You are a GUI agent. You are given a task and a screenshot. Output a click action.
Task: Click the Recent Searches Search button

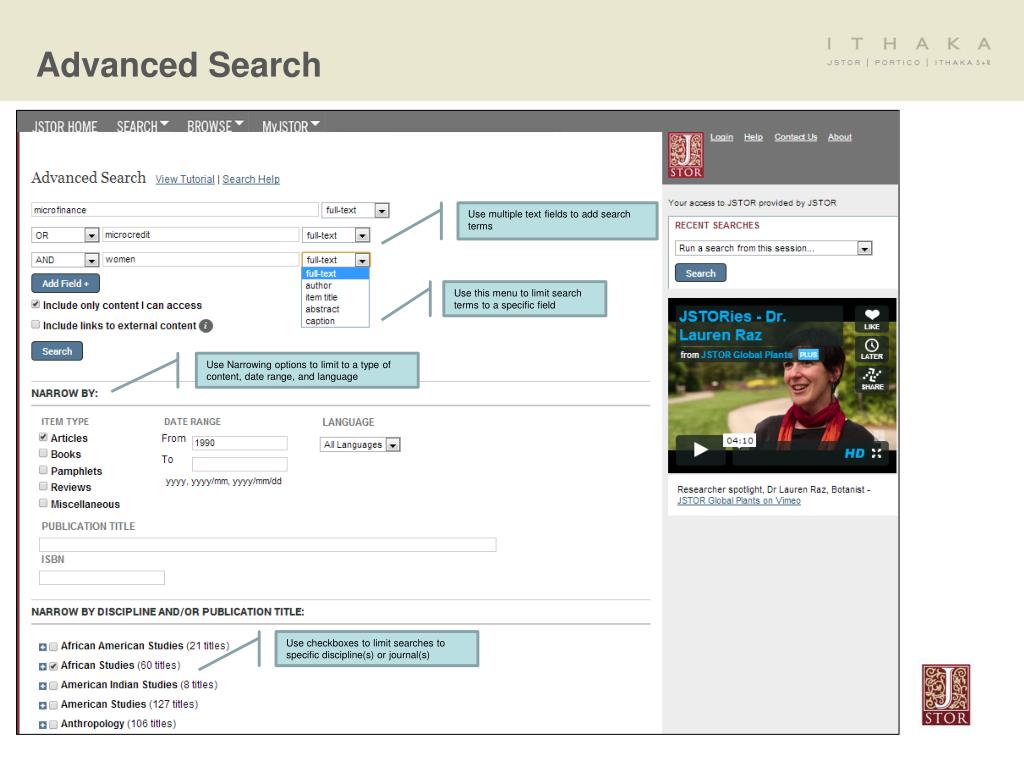coord(701,273)
